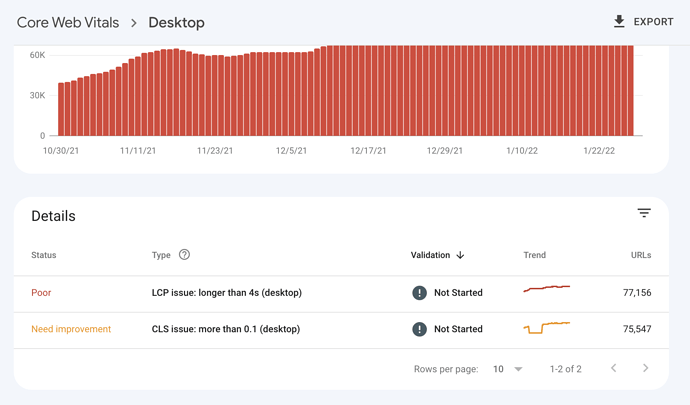Click the Need improvement status label
Image resolution: width=690 pixels, height=405 pixels.
(71, 329)
